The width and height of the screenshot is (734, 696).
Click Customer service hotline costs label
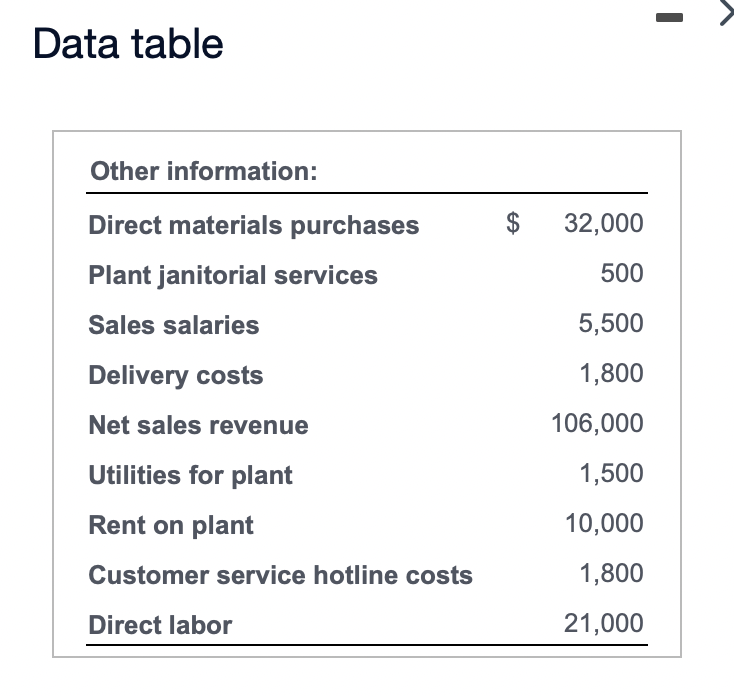tap(281, 575)
